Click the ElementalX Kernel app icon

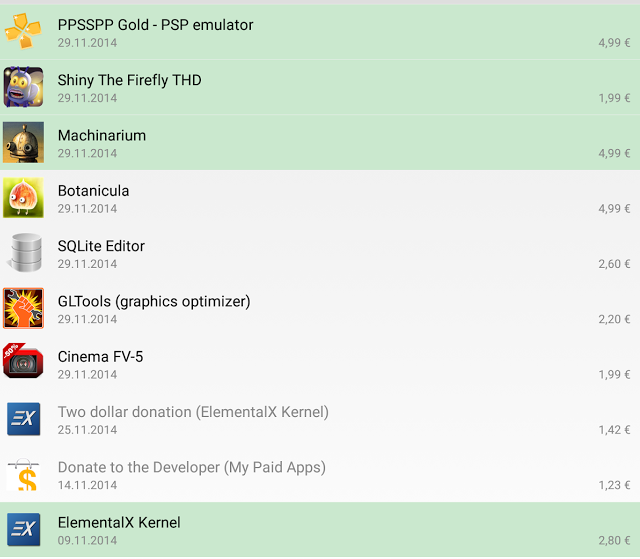coord(23,529)
